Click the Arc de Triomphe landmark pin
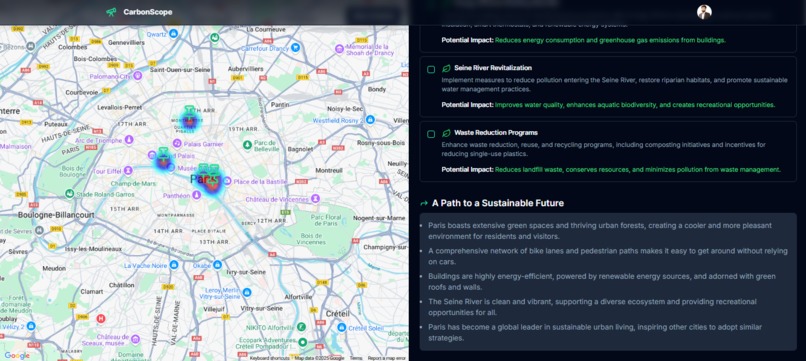 point(129,140)
